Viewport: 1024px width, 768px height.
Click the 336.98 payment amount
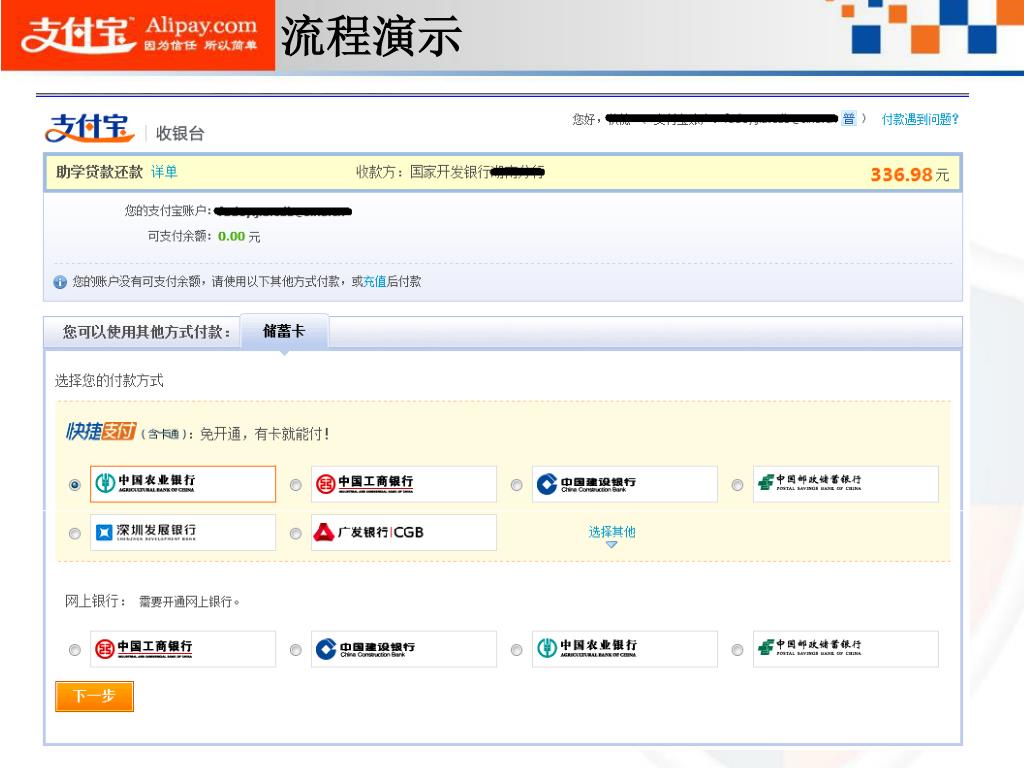(x=901, y=174)
